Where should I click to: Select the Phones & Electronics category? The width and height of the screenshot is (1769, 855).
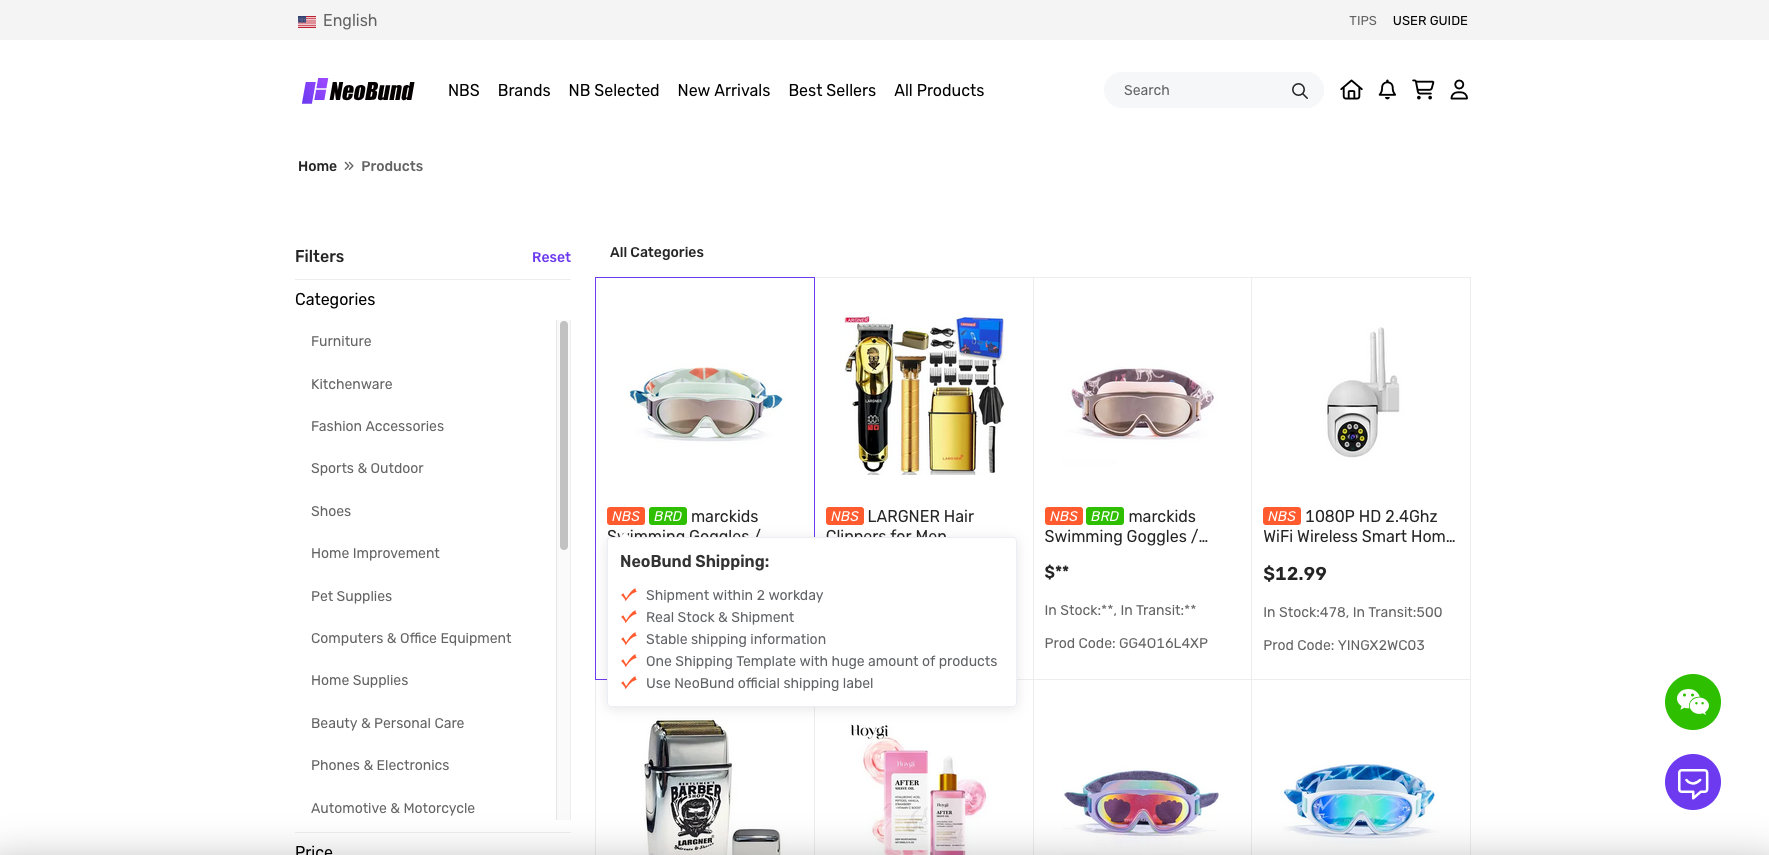(x=380, y=765)
